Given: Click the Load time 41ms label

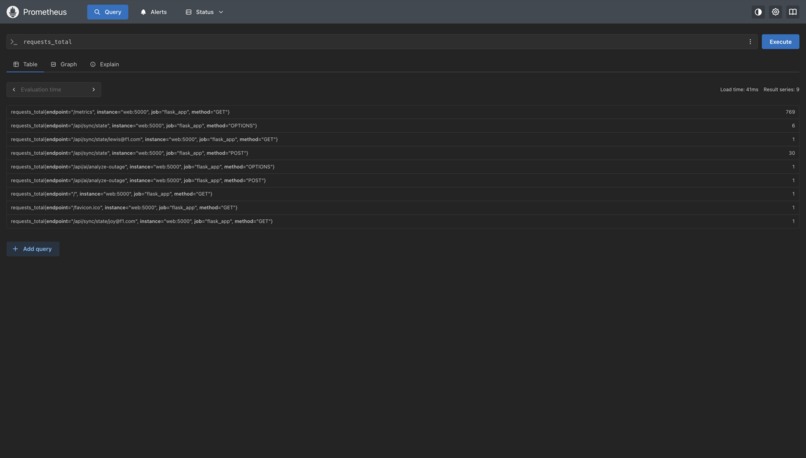Looking at the screenshot, I should [x=739, y=89].
